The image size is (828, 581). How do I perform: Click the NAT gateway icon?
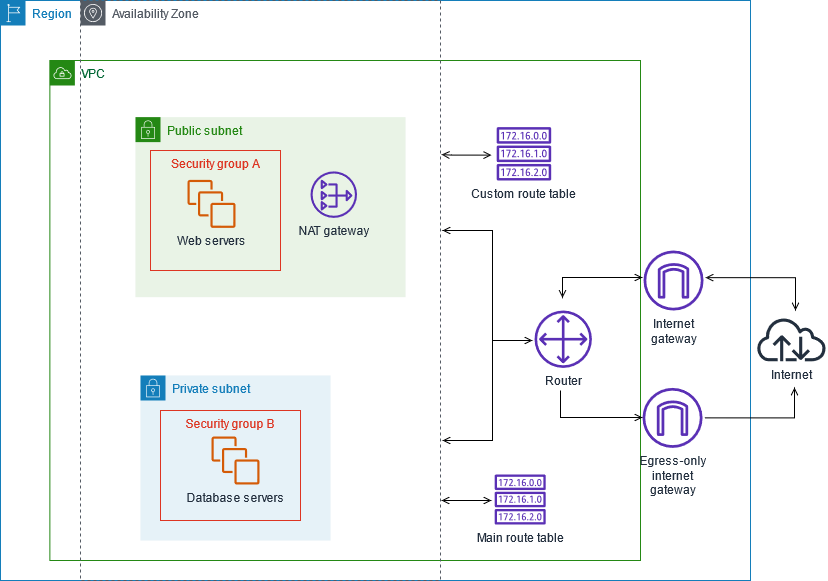click(x=333, y=194)
